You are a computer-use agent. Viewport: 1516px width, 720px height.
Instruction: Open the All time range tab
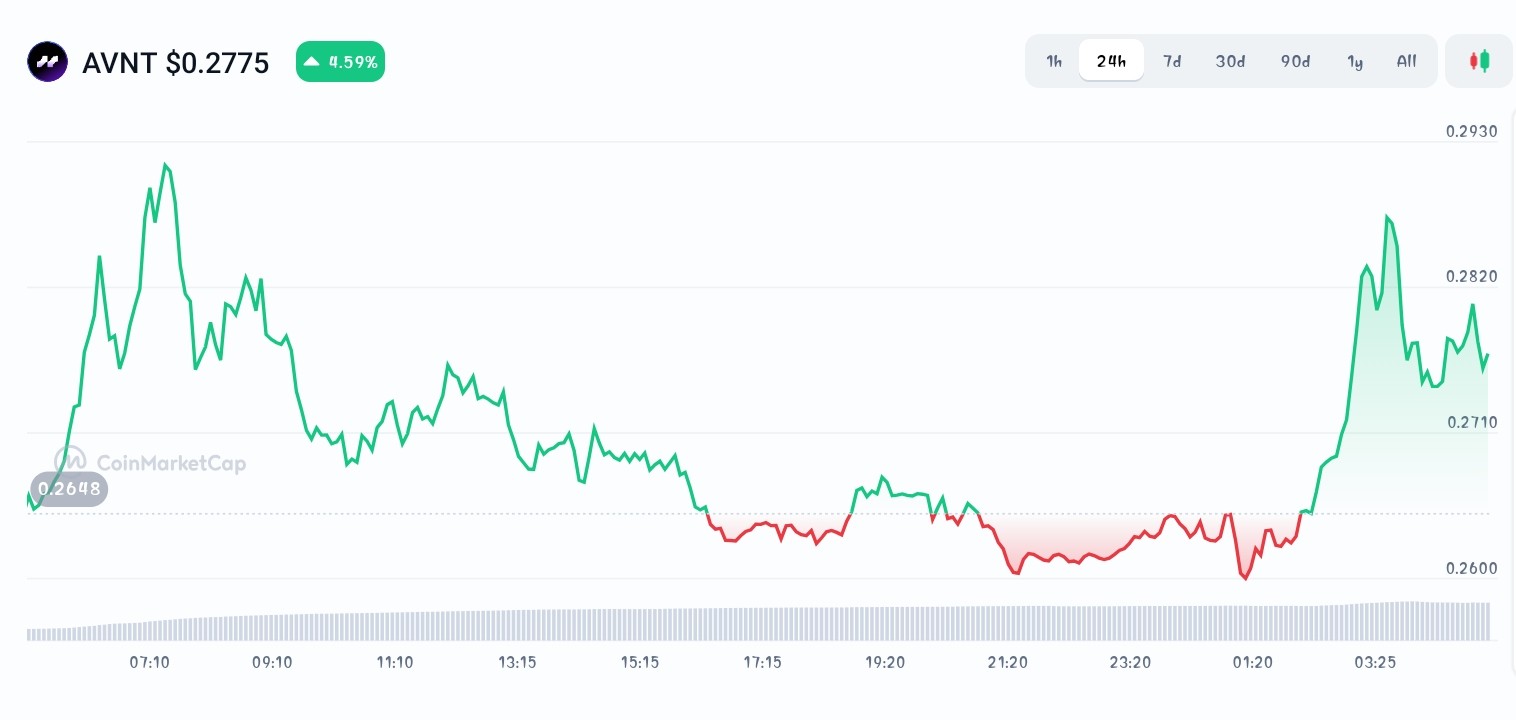(x=1406, y=61)
